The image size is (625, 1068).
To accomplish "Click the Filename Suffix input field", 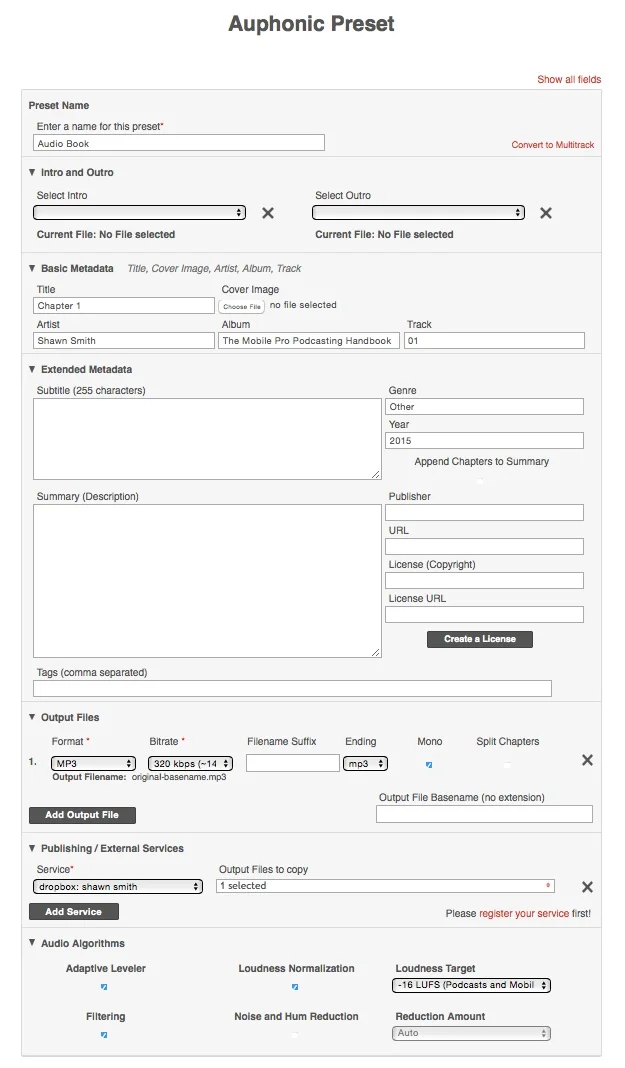I will 293,763.
